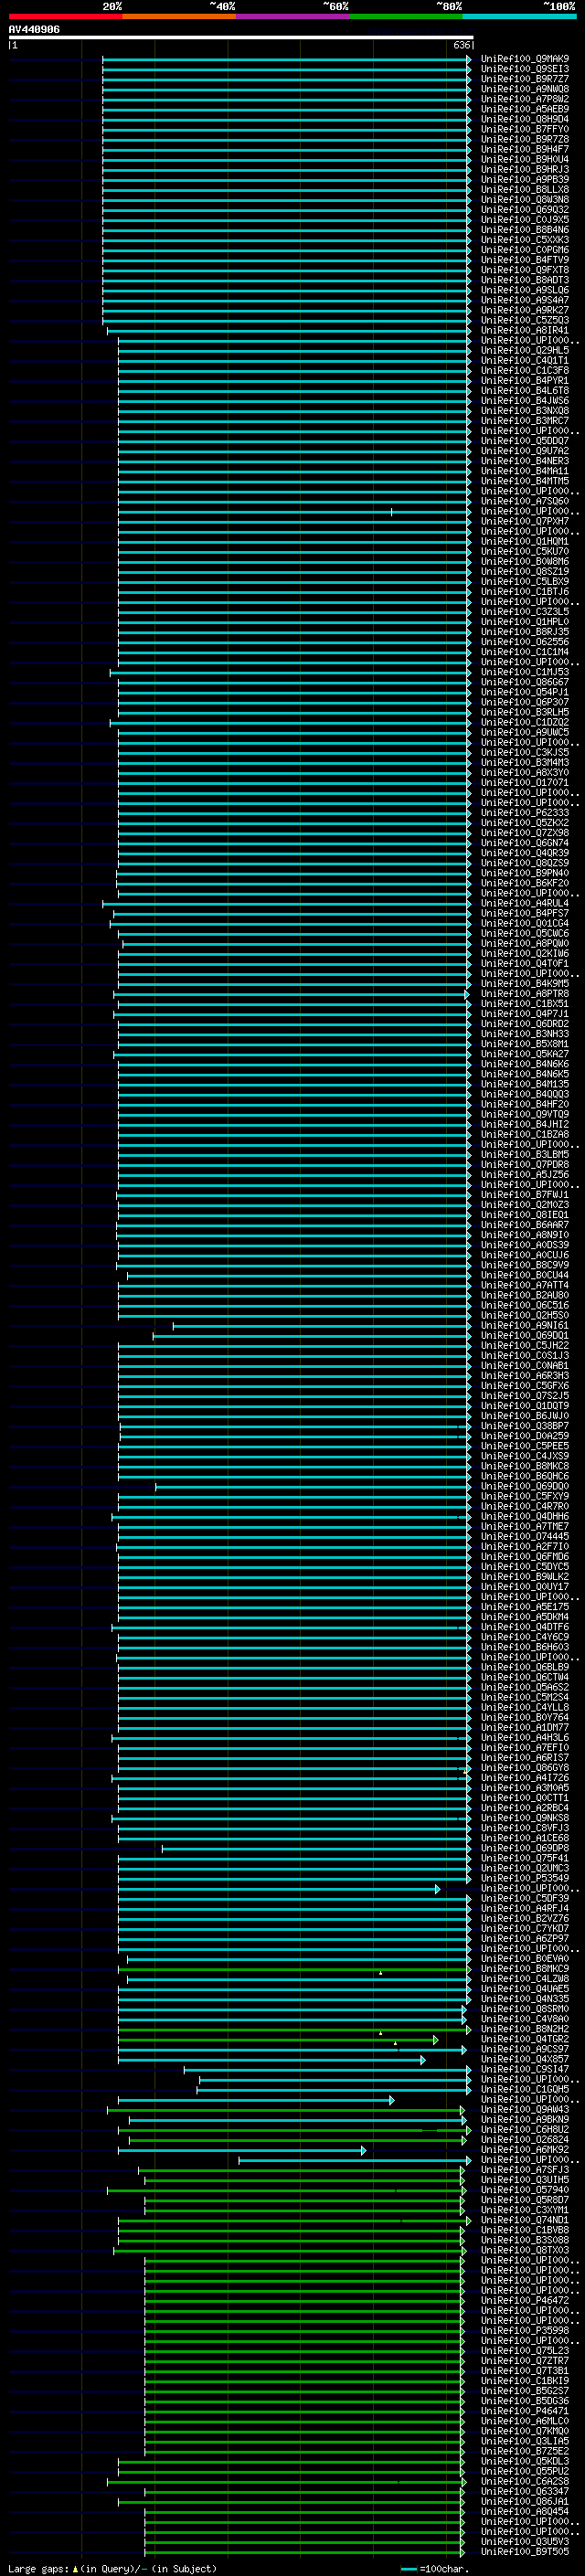The height and width of the screenshot is (2576, 585).
Task: Open hit UniRef100_Q9SEI3
Action: click(525, 69)
